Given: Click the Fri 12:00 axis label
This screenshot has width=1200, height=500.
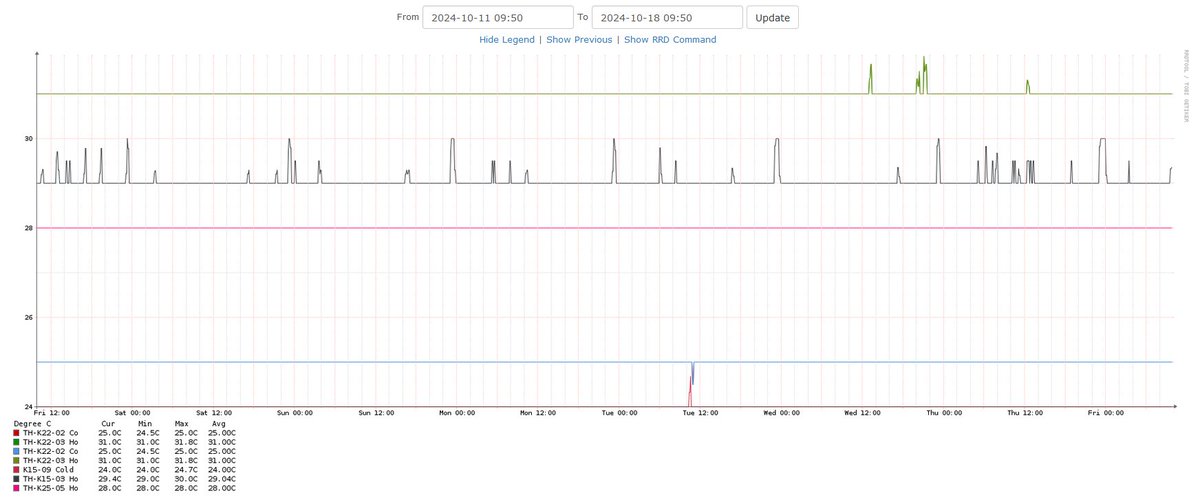Looking at the screenshot, I should point(51,412).
